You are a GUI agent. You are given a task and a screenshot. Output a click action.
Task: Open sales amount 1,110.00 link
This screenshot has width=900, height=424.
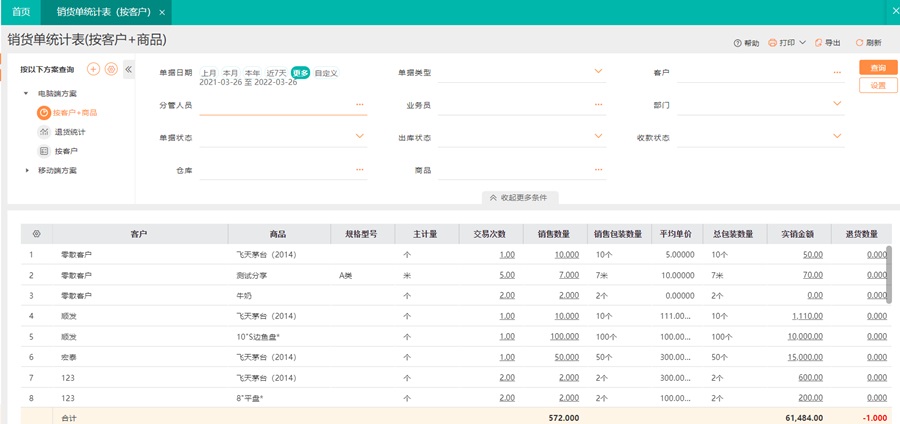[807, 316]
